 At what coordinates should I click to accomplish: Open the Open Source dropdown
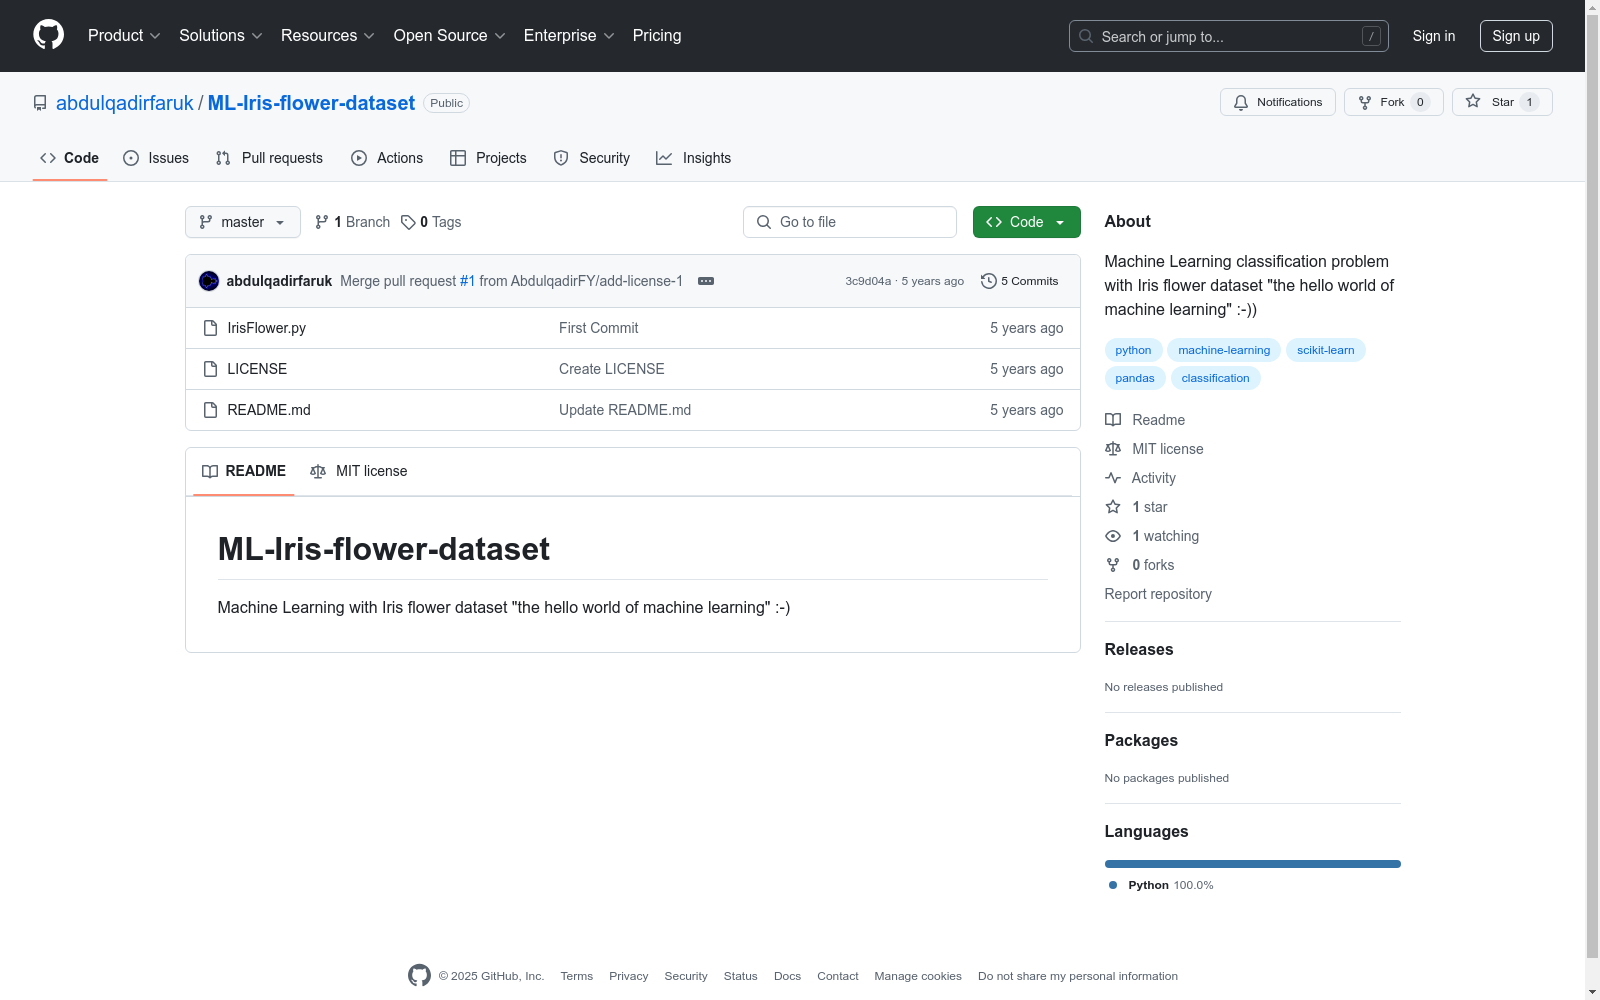450,36
